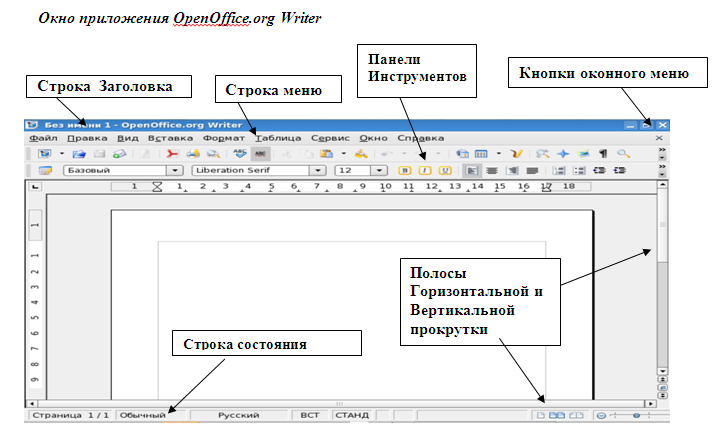Expand the Liberation Serif font dropdown

tap(317, 170)
